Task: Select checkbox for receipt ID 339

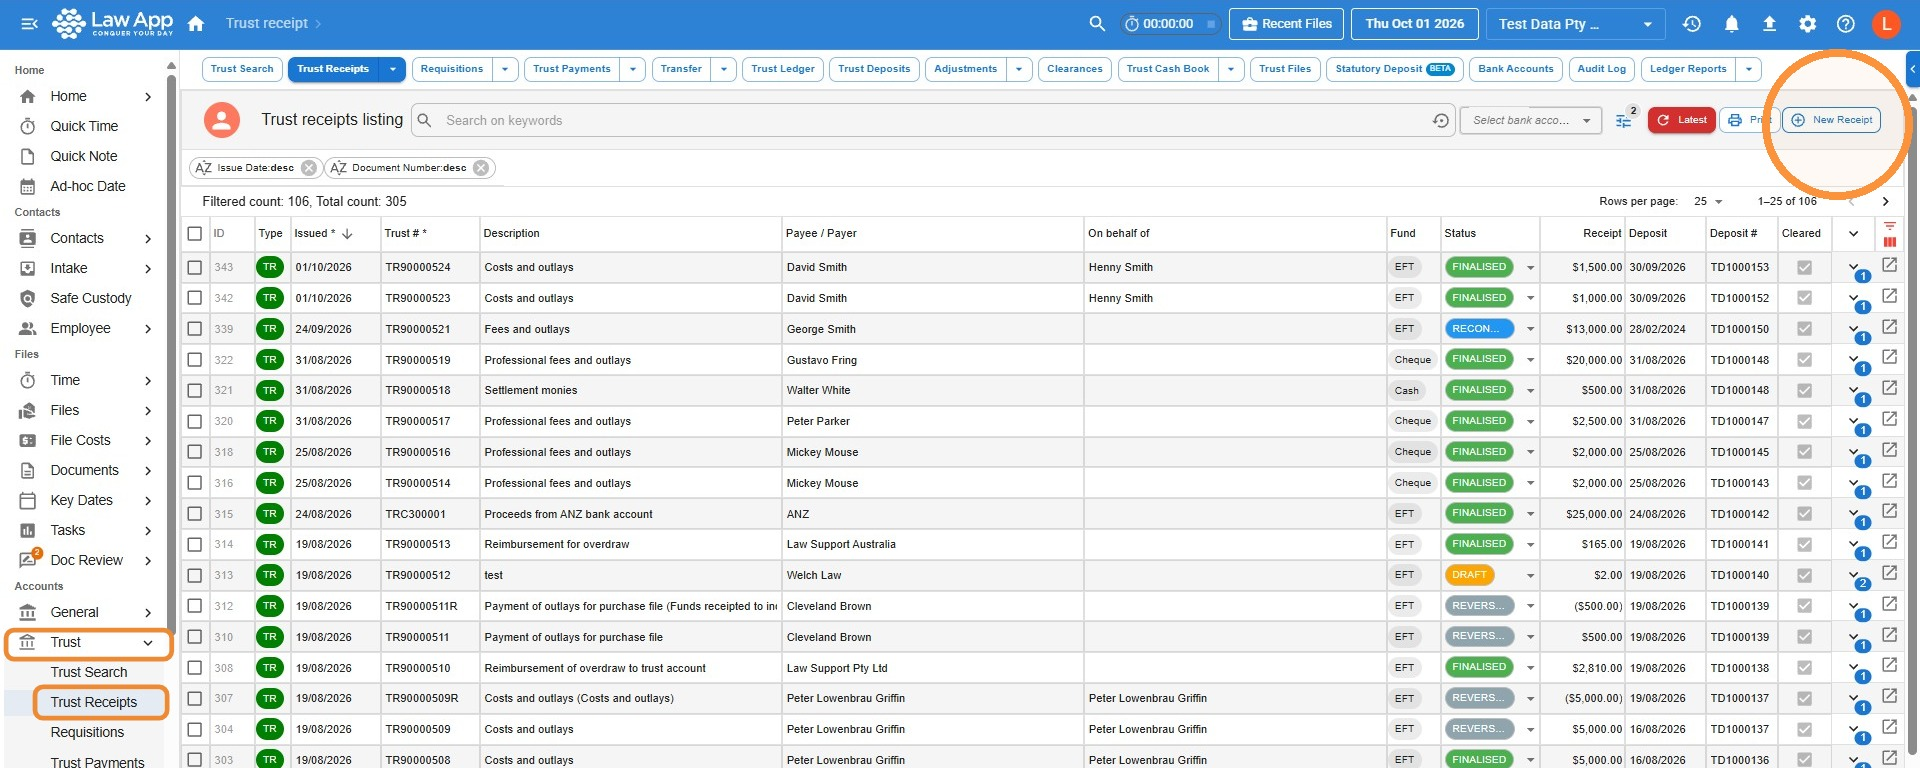Action: click(194, 329)
